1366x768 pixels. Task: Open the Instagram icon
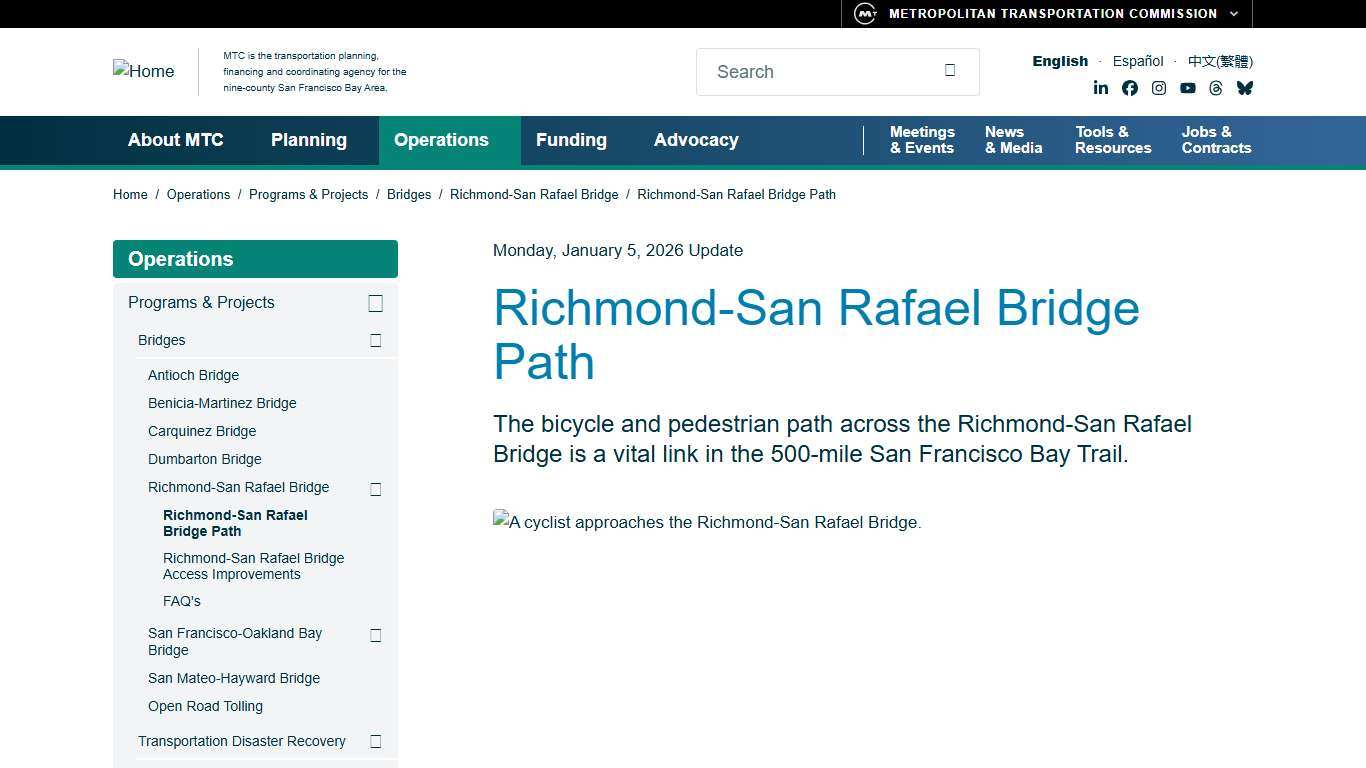pos(1159,88)
